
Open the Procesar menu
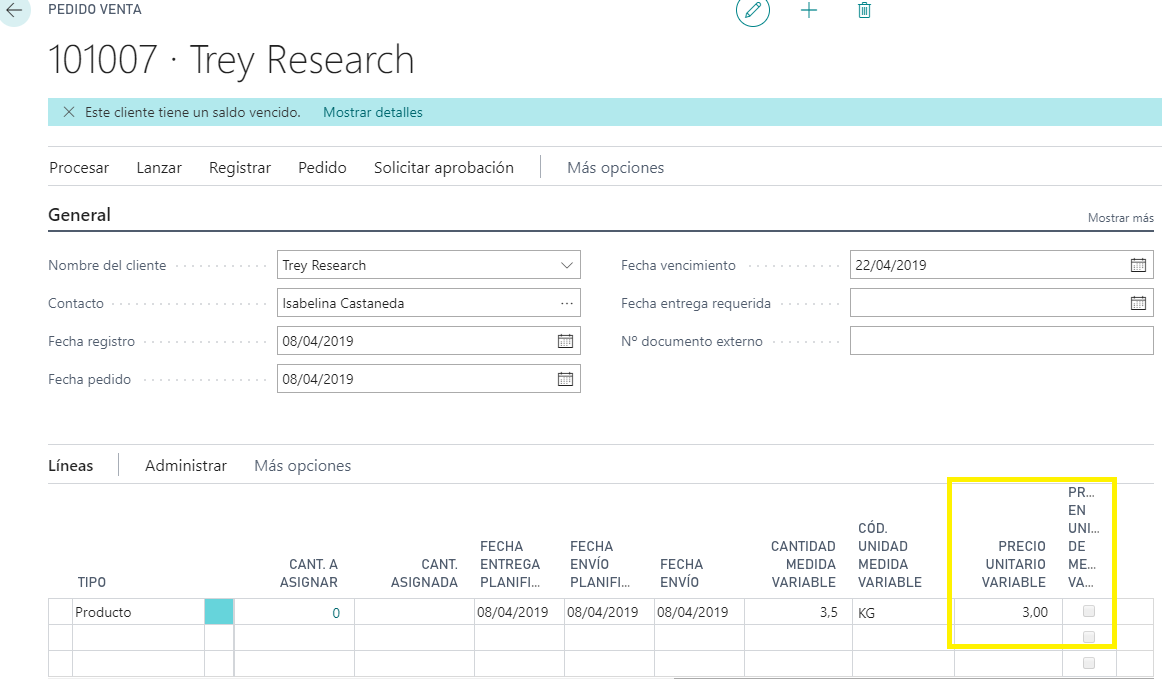(x=79, y=168)
